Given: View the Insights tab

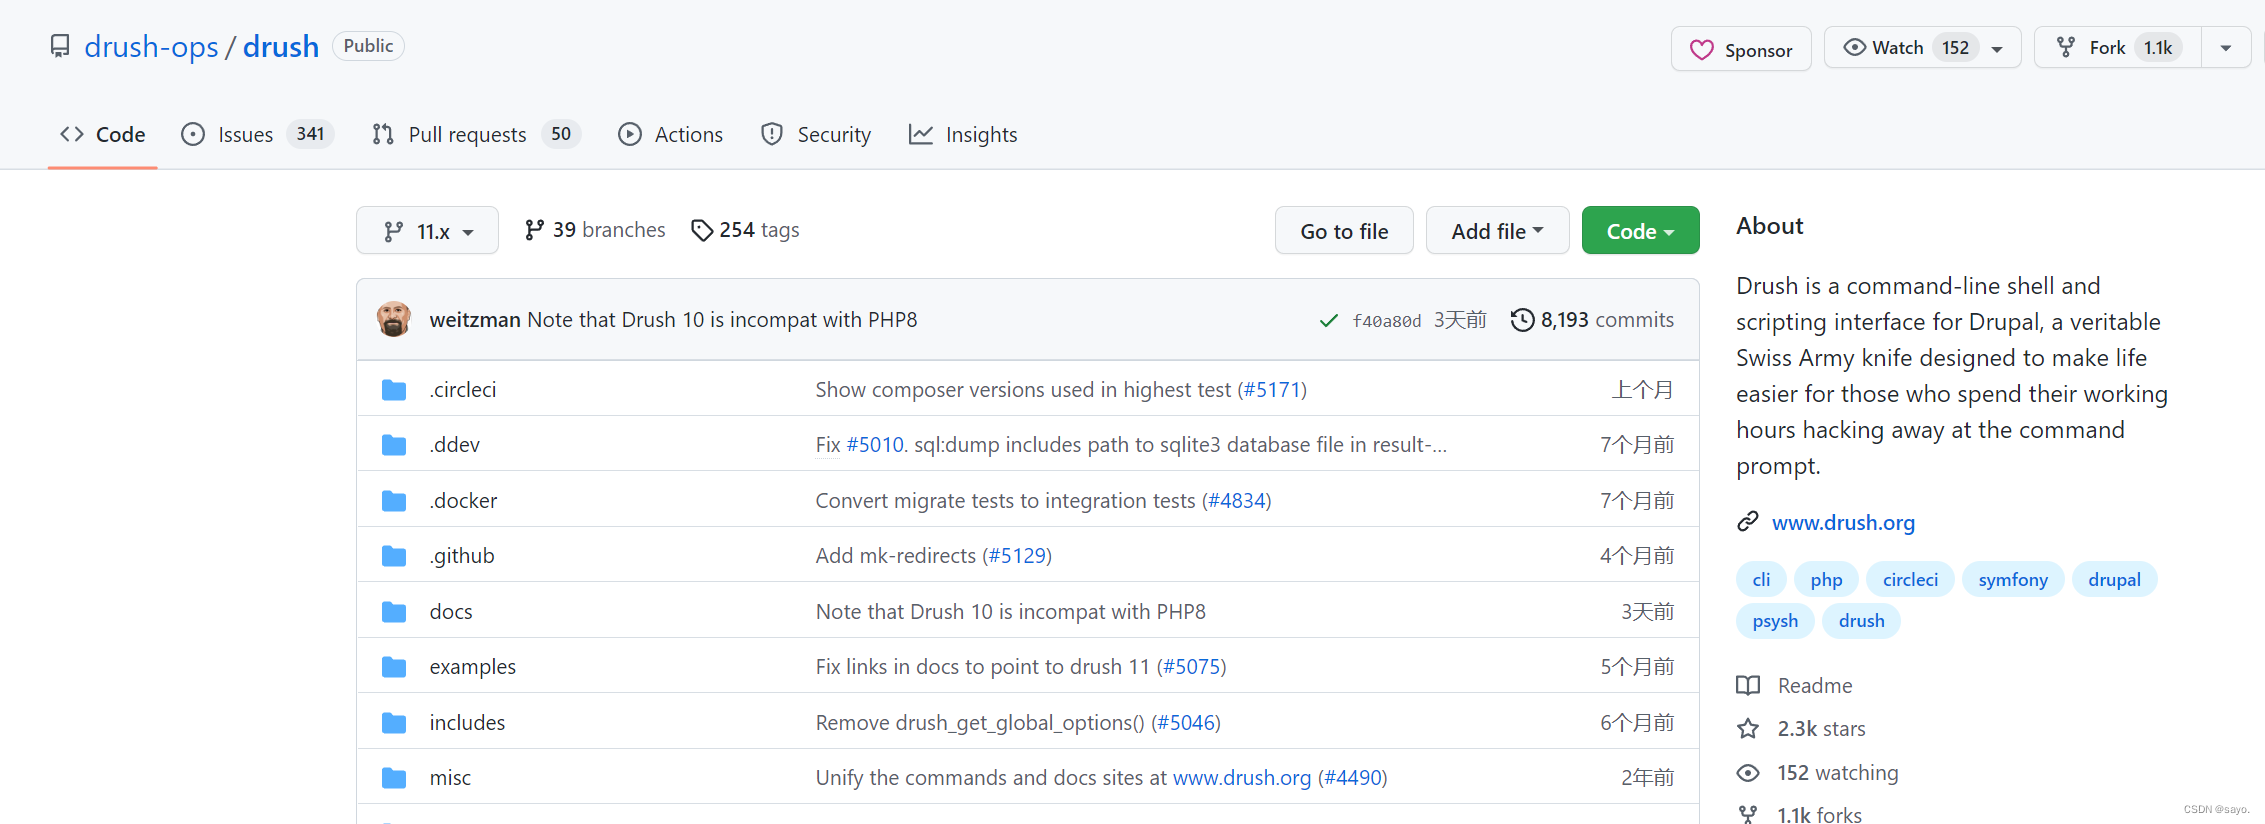Looking at the screenshot, I should click(962, 134).
